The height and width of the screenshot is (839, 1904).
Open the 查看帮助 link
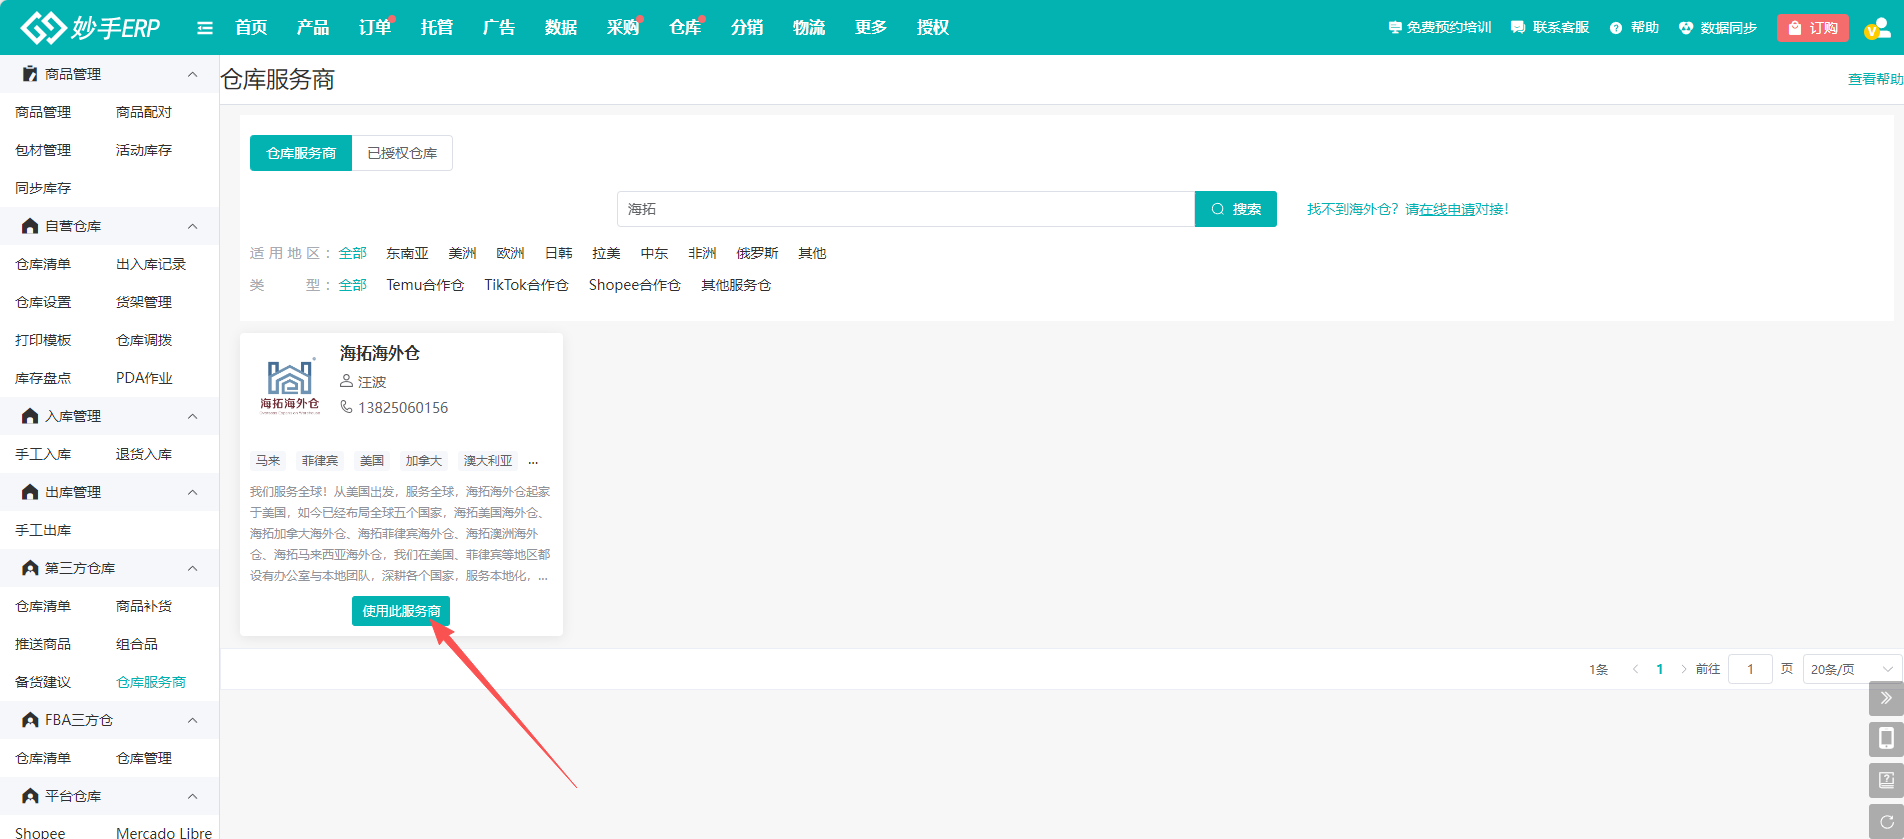[x=1875, y=79]
